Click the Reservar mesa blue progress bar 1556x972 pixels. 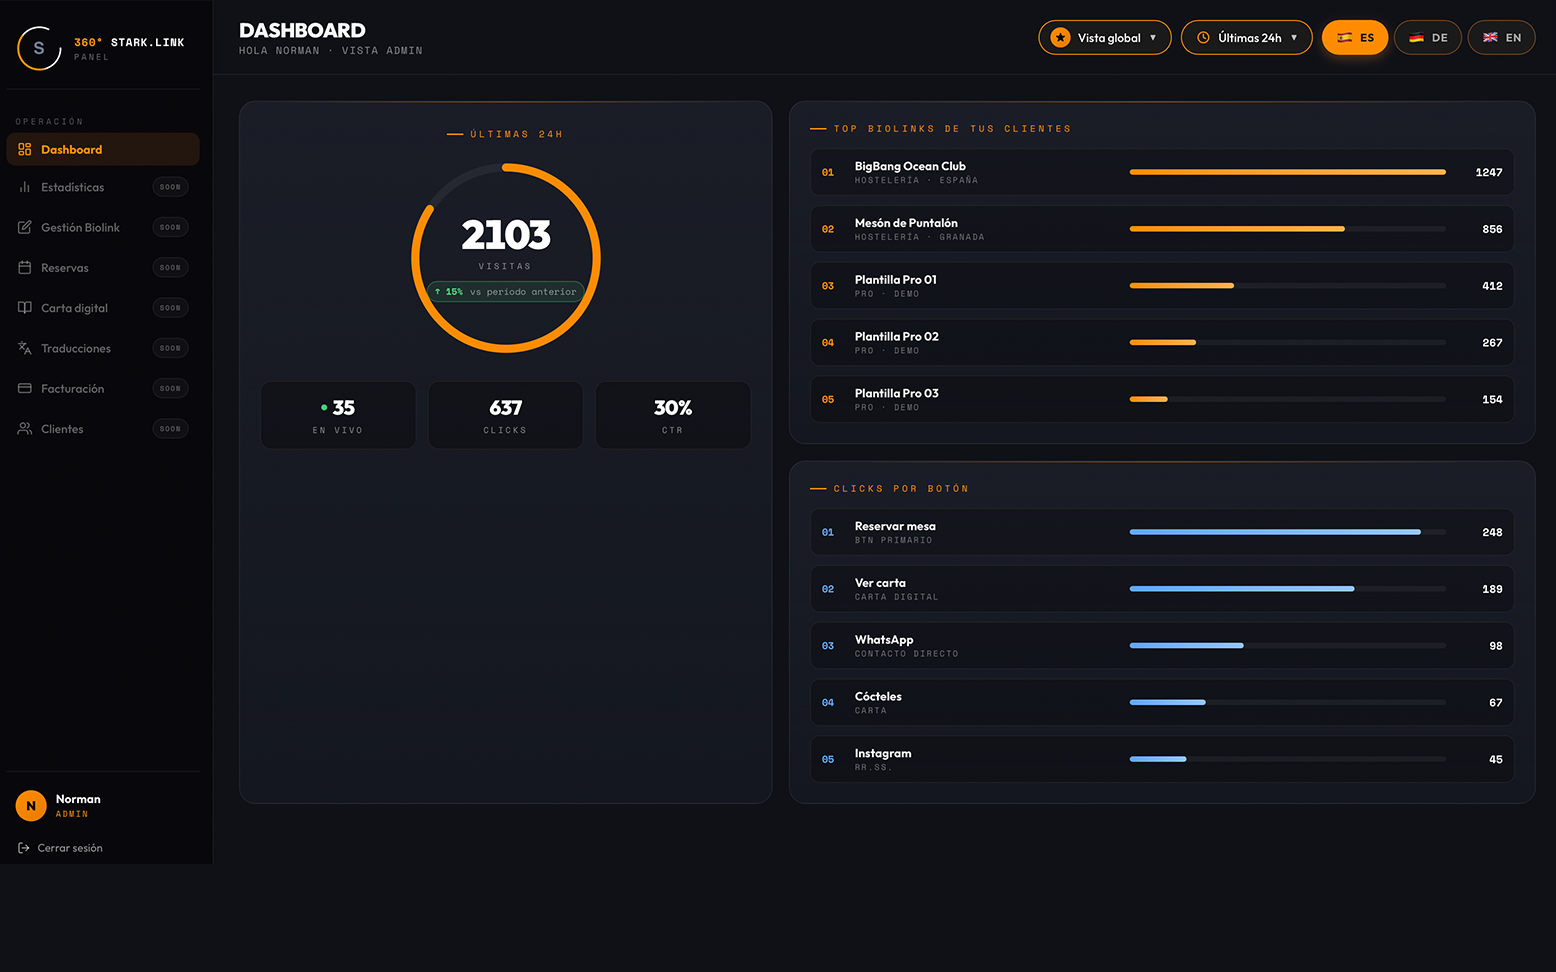click(1288, 532)
